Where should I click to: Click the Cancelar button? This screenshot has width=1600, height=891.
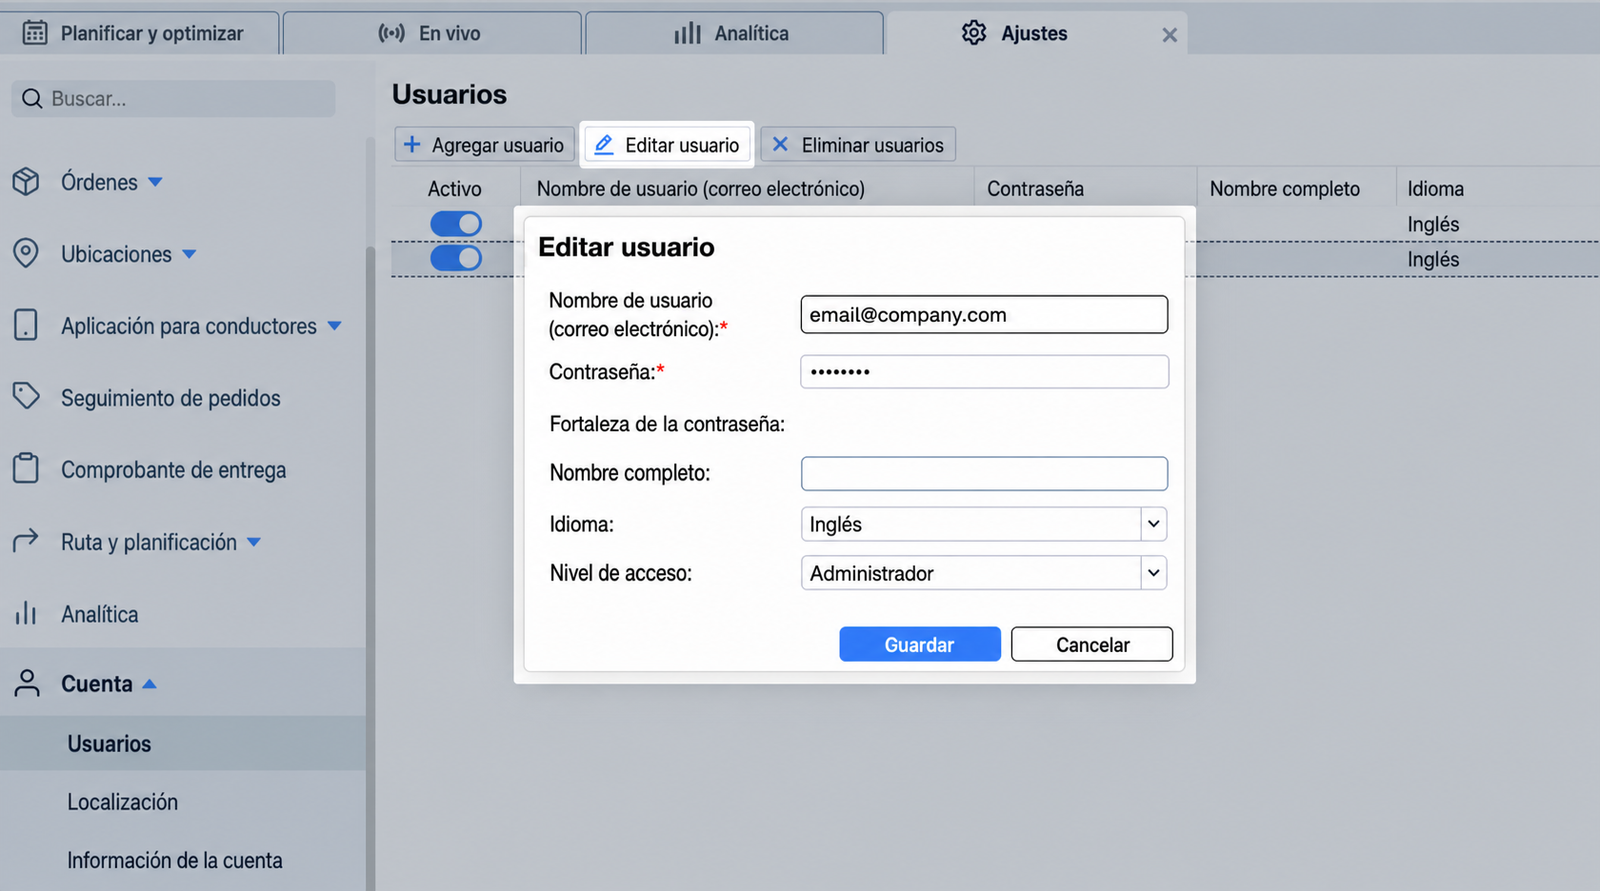(1092, 644)
